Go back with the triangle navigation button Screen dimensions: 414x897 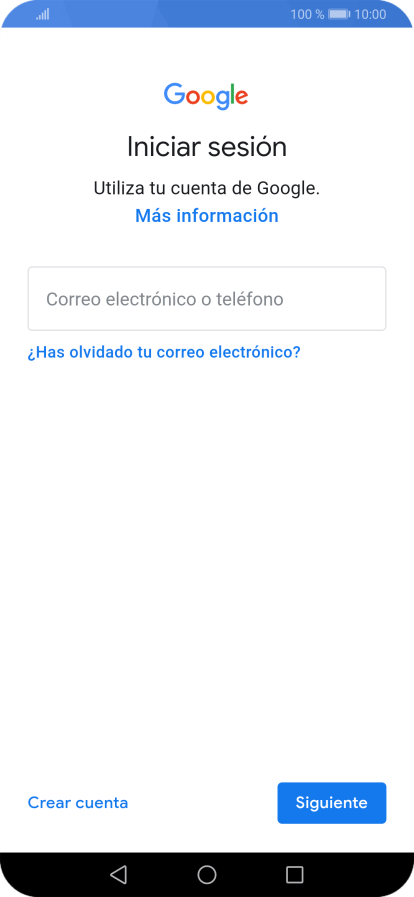click(118, 874)
